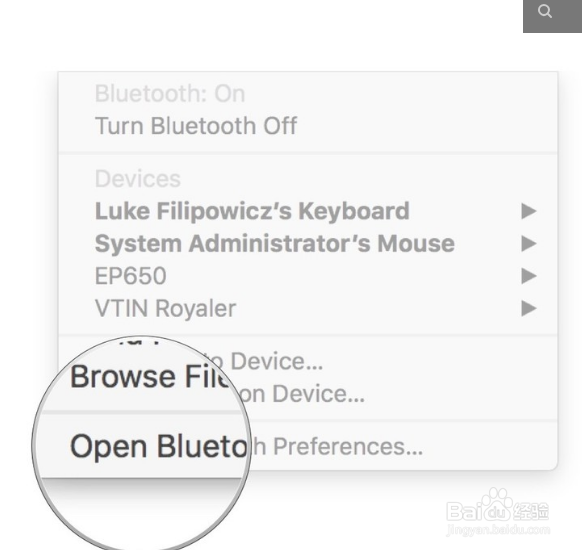The height and width of the screenshot is (550, 582).
Task: Choose the VTIN Royaler device text
Action: 166,308
